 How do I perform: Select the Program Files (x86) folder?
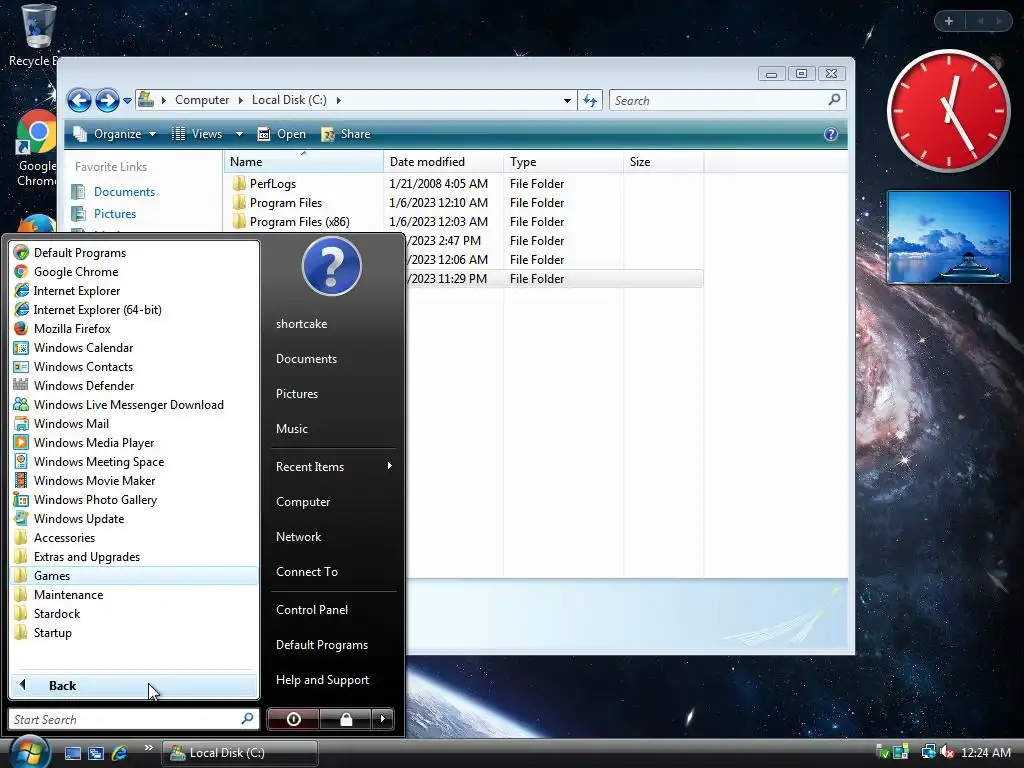(x=291, y=221)
